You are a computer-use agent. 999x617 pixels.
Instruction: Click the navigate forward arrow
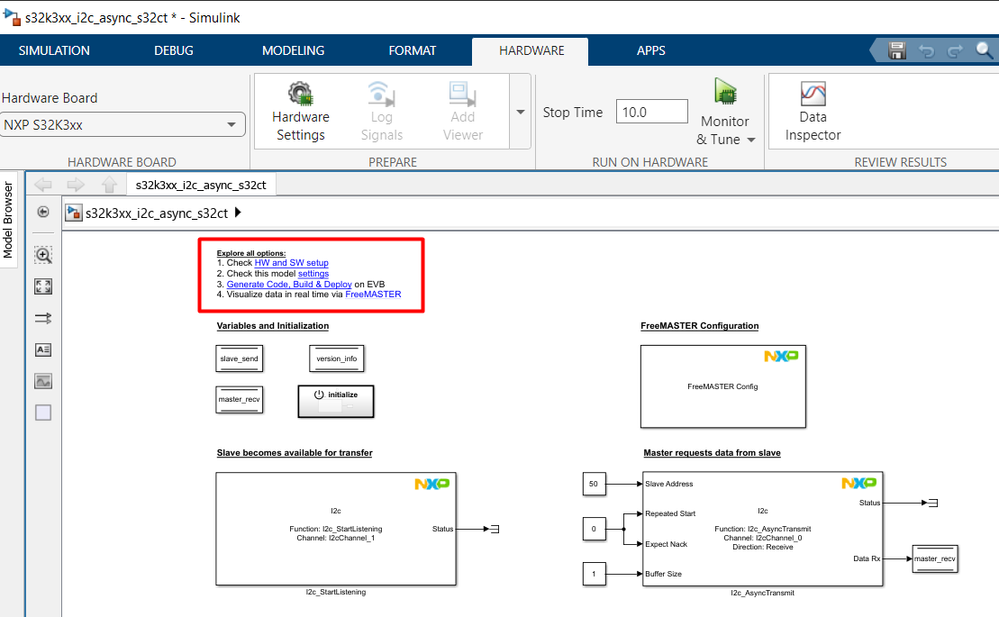click(x=76, y=185)
